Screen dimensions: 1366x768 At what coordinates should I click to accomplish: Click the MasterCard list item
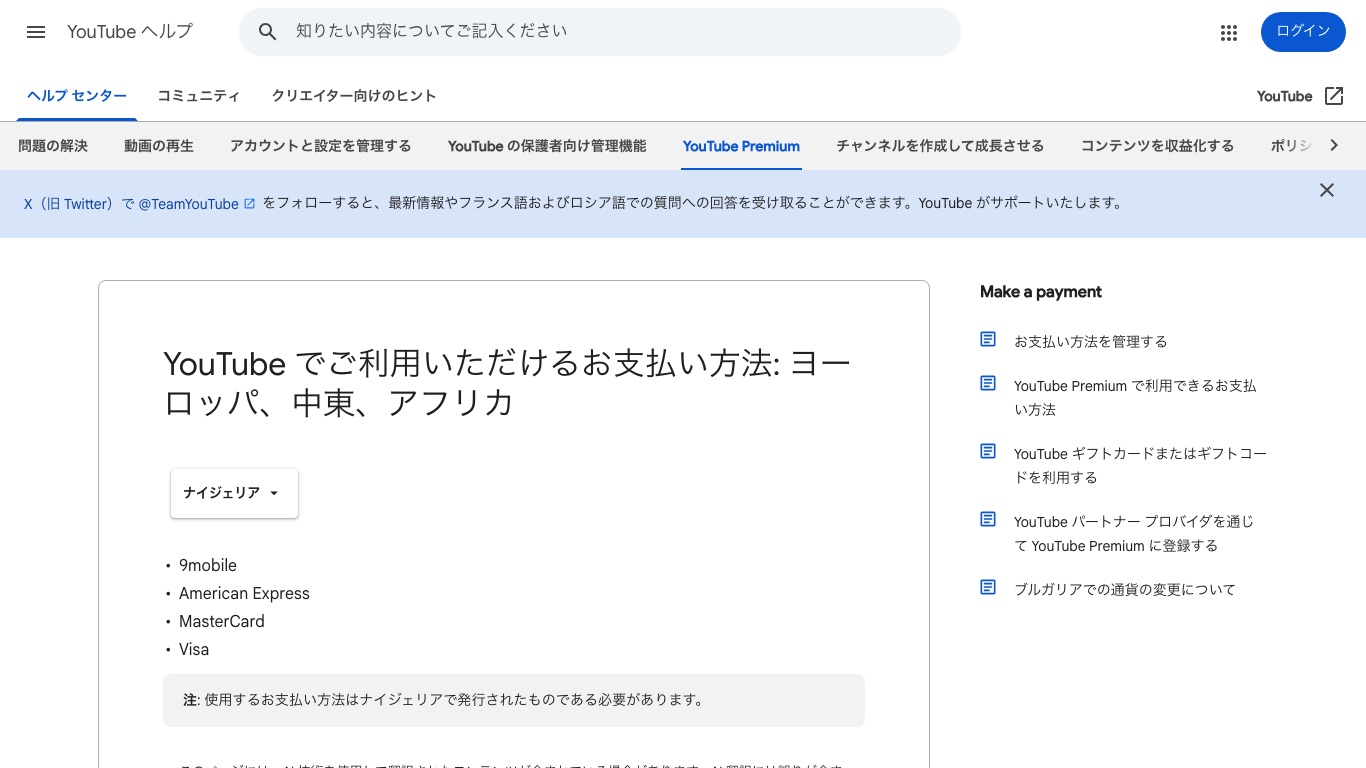[222, 621]
